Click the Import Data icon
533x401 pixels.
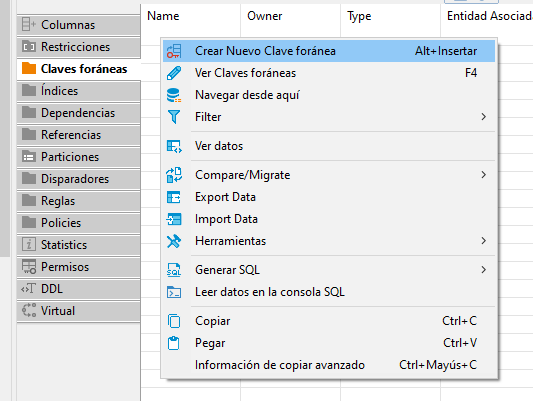[x=174, y=219]
